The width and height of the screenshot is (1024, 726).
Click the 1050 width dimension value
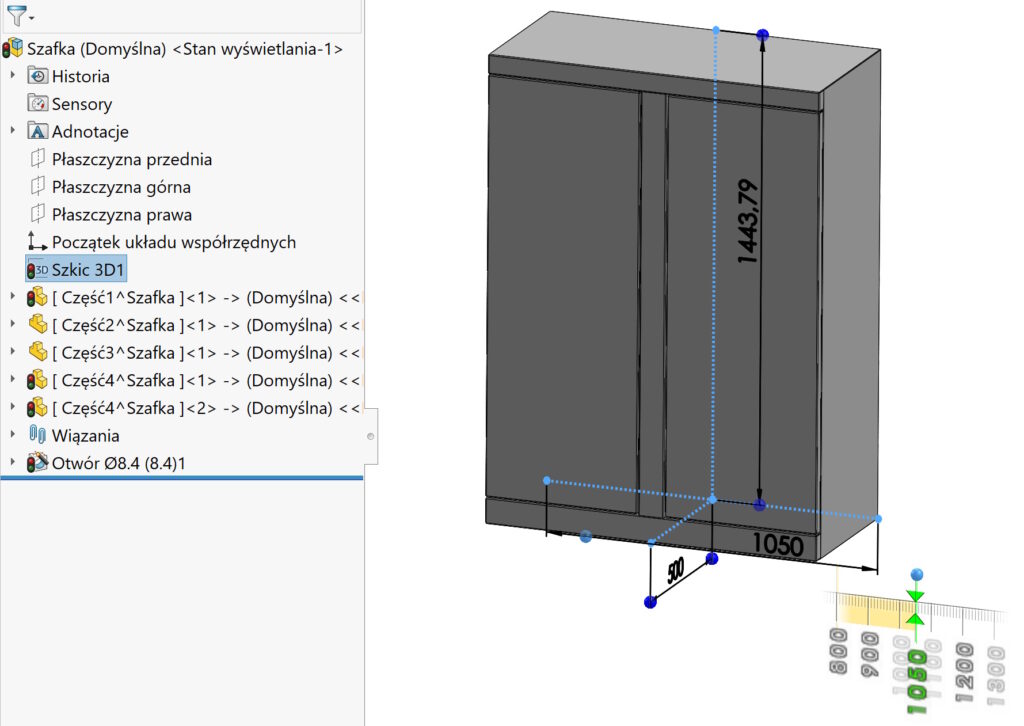778,545
